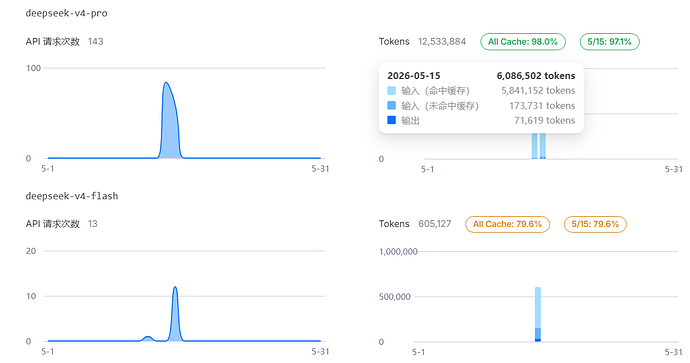Click the tooltip date 2026-05-15
The width and height of the screenshot is (690, 363).
(414, 76)
